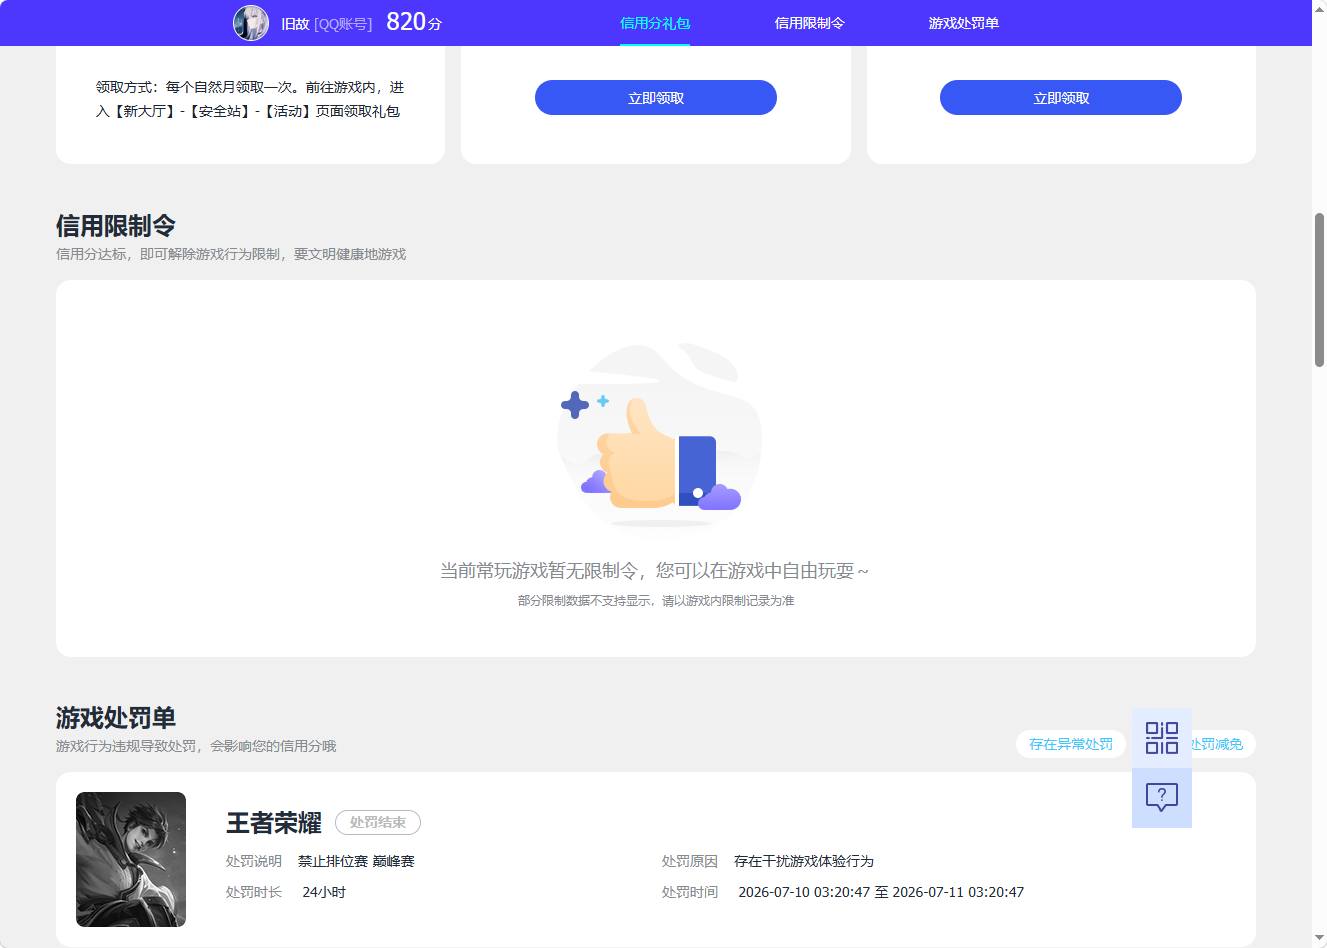Click the 王者荣耀 game thumbnail
This screenshot has width=1327, height=948.
[x=131, y=859]
